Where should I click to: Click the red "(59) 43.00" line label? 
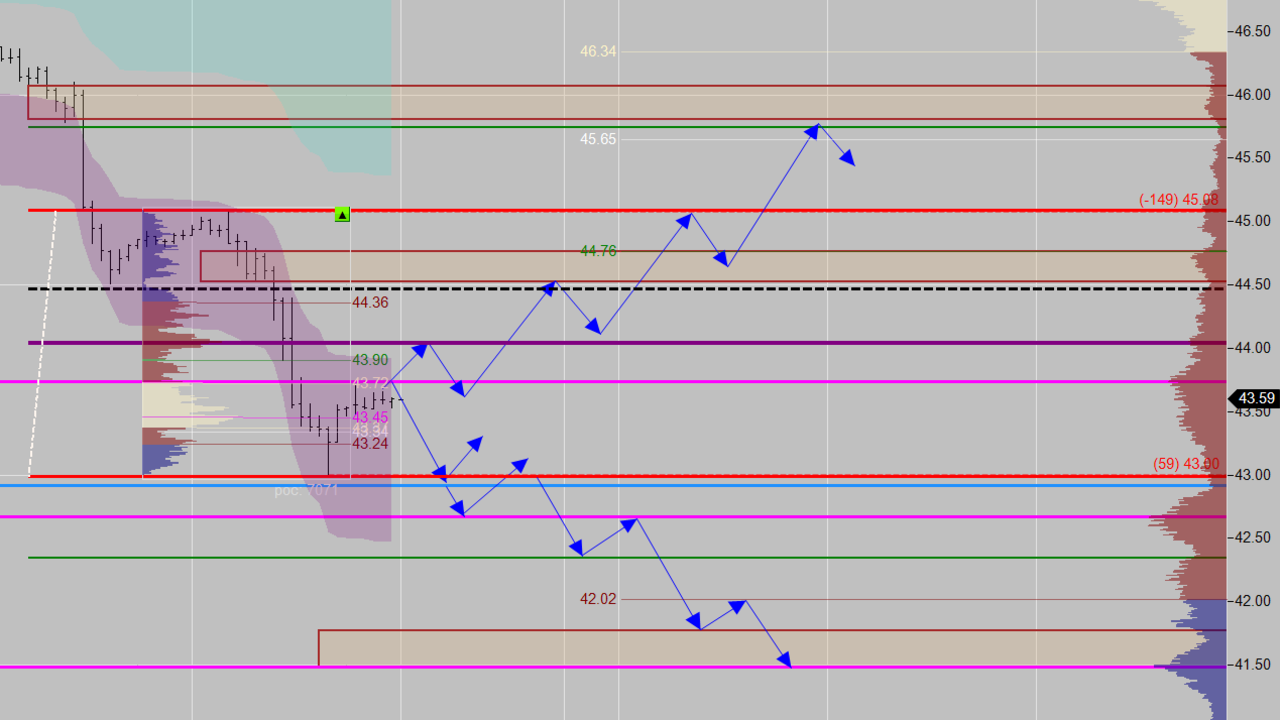tap(1186, 464)
